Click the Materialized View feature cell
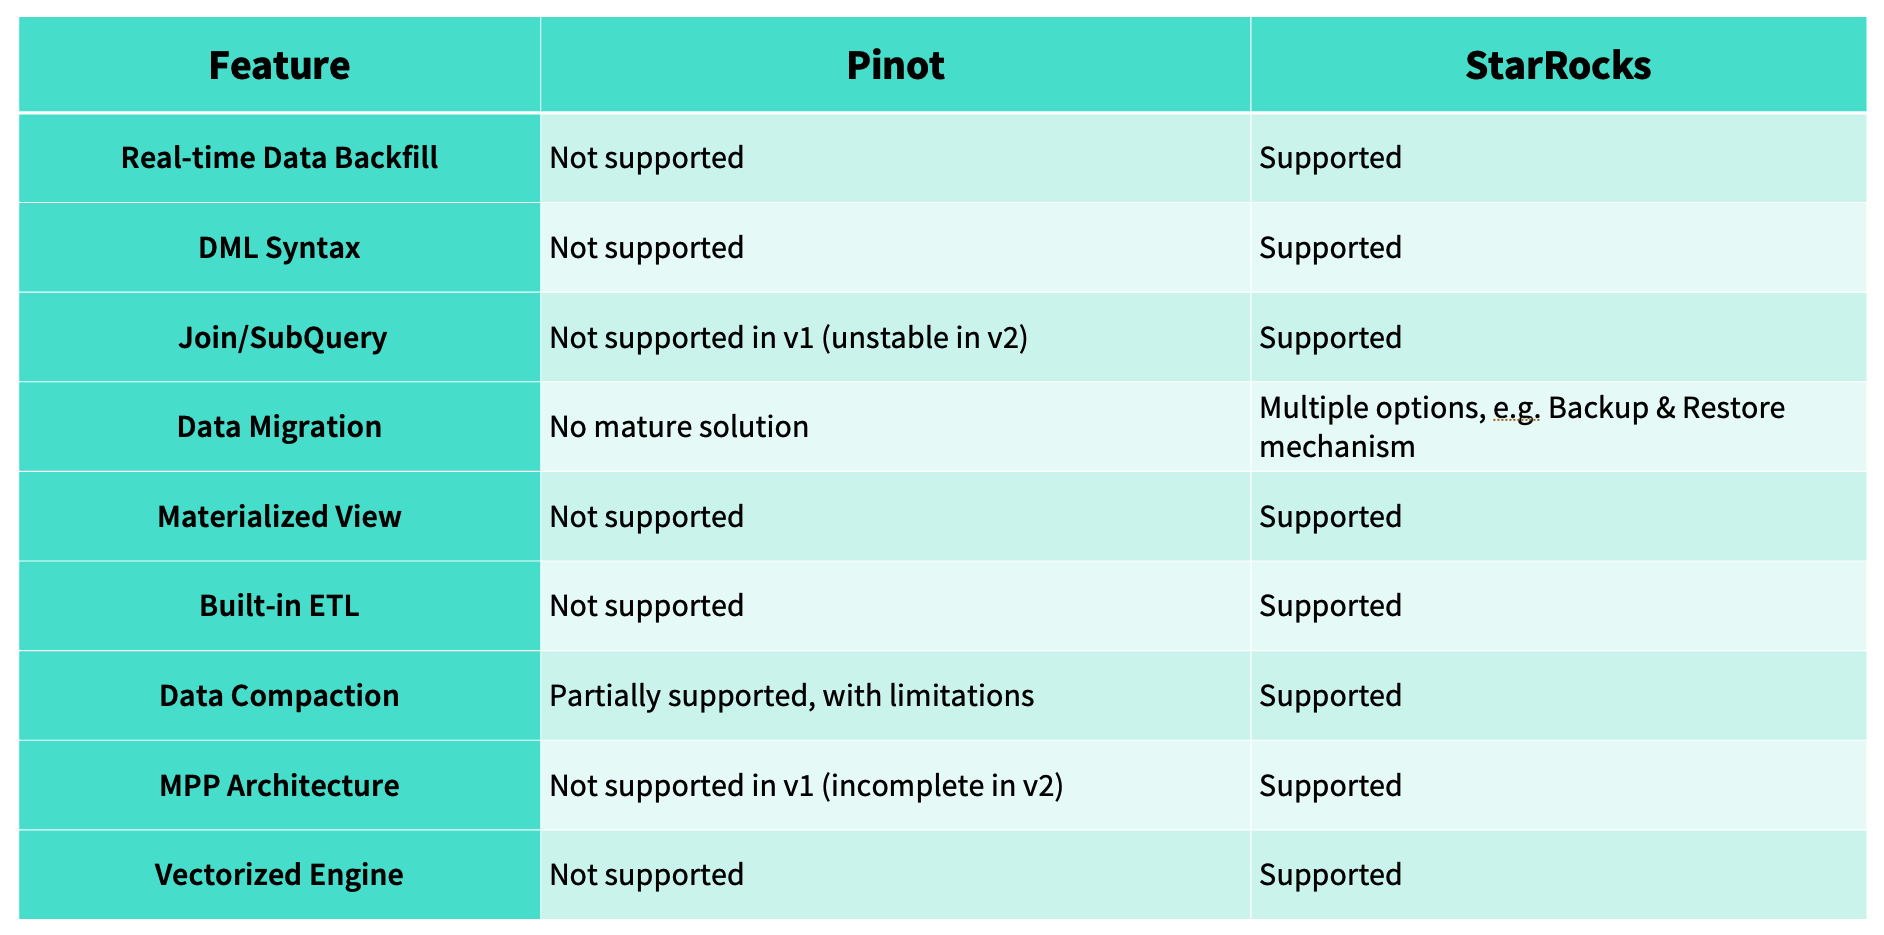1884x935 pixels. pos(279,517)
